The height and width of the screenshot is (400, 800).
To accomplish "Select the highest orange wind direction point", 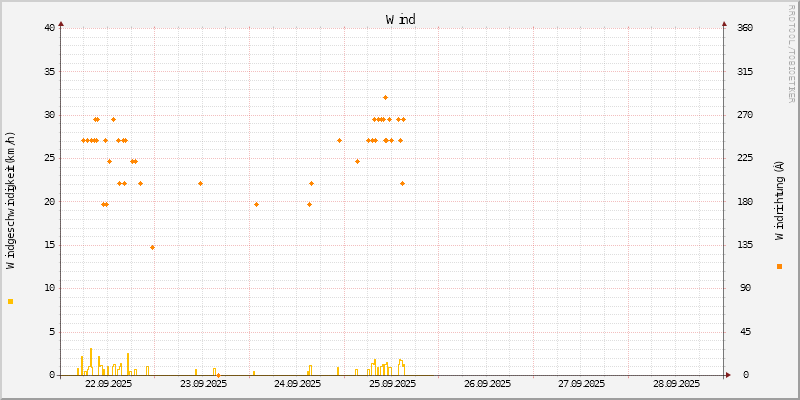I will (385, 97).
